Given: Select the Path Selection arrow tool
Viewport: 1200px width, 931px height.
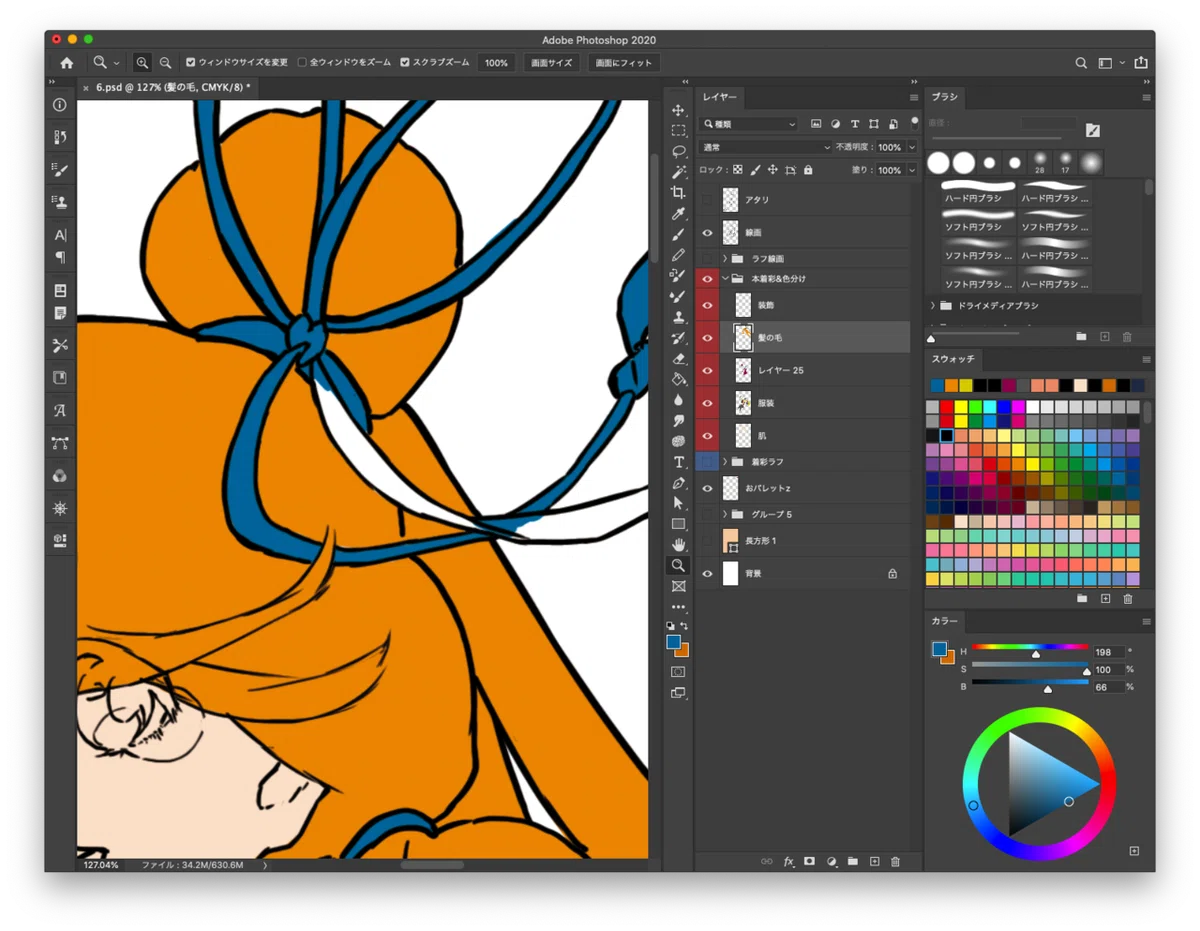Looking at the screenshot, I should tap(678, 503).
